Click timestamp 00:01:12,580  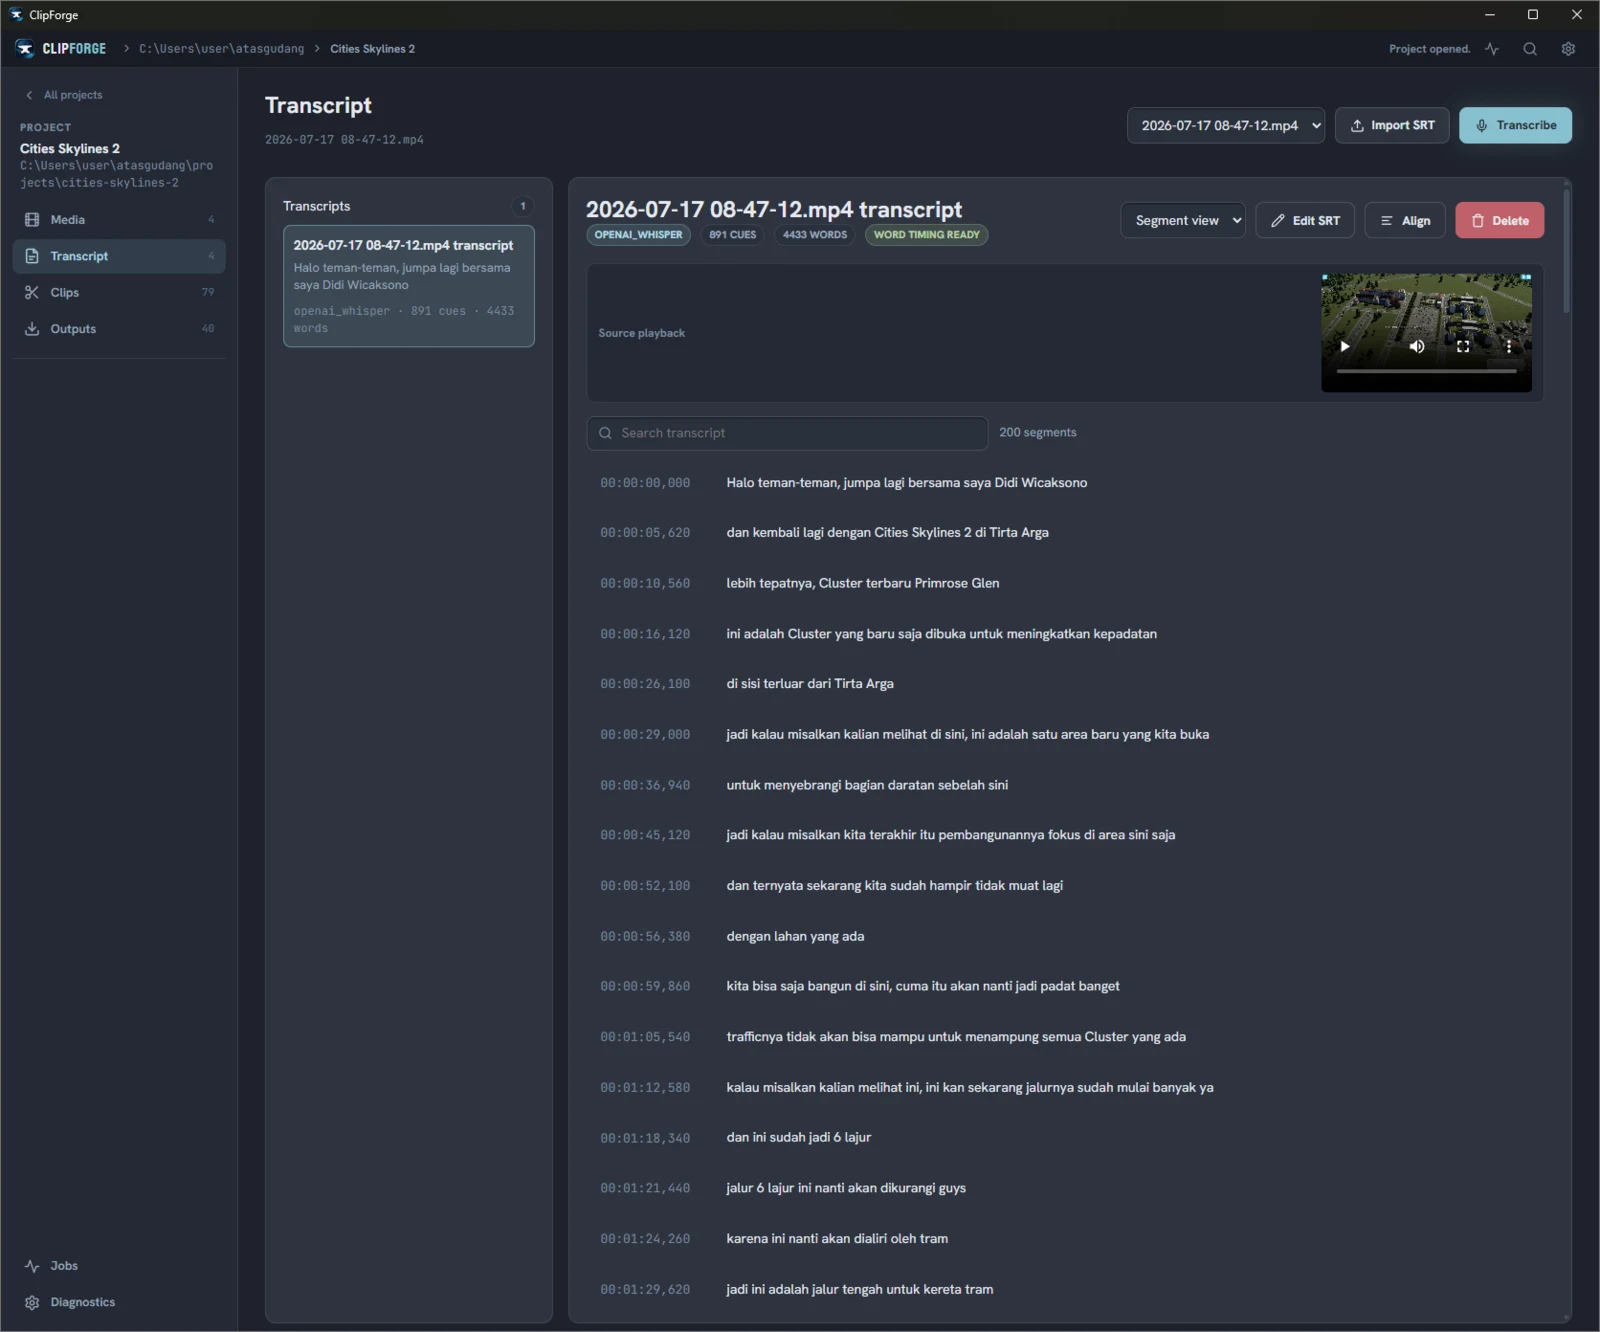coord(645,1088)
